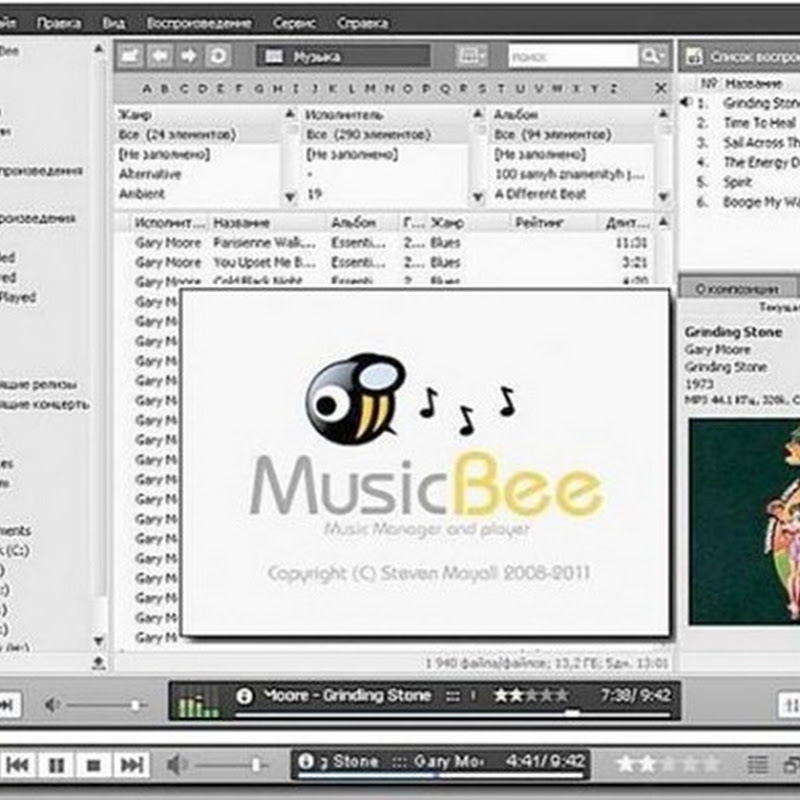800x800 pixels.
Task: Open the 'Справка' menu
Action: 363,23
